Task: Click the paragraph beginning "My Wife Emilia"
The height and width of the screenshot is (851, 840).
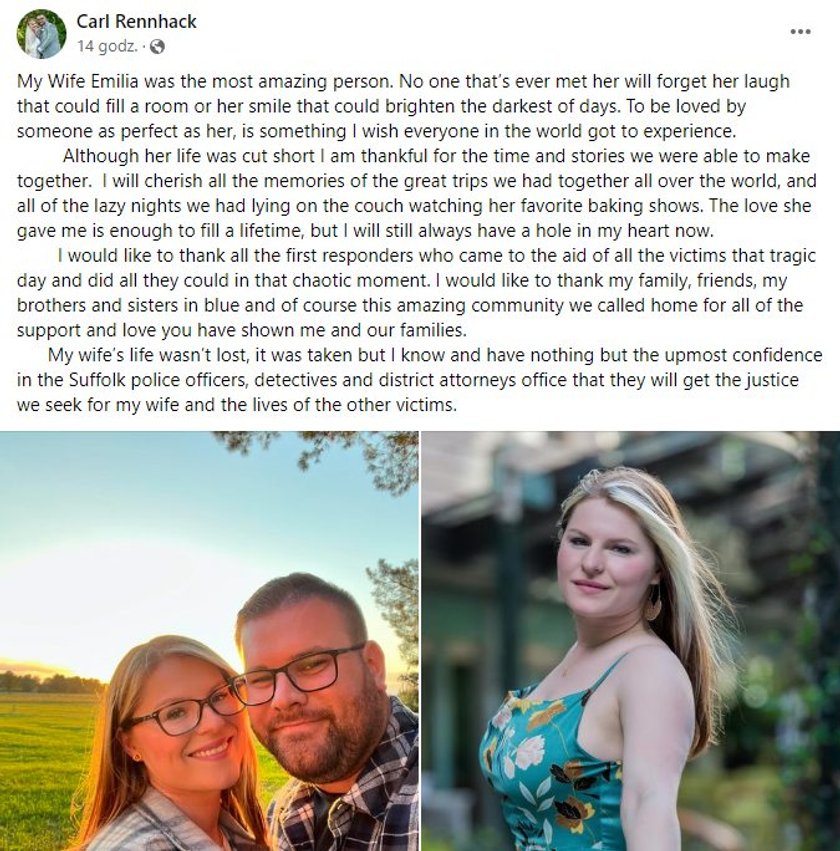Action: click(403, 106)
